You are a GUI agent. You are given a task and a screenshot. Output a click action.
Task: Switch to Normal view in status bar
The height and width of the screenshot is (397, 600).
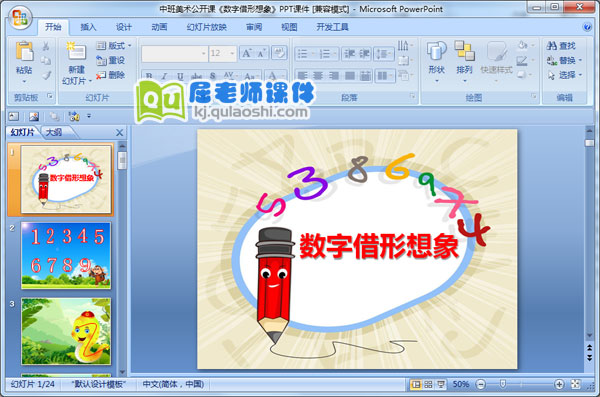pos(416,384)
